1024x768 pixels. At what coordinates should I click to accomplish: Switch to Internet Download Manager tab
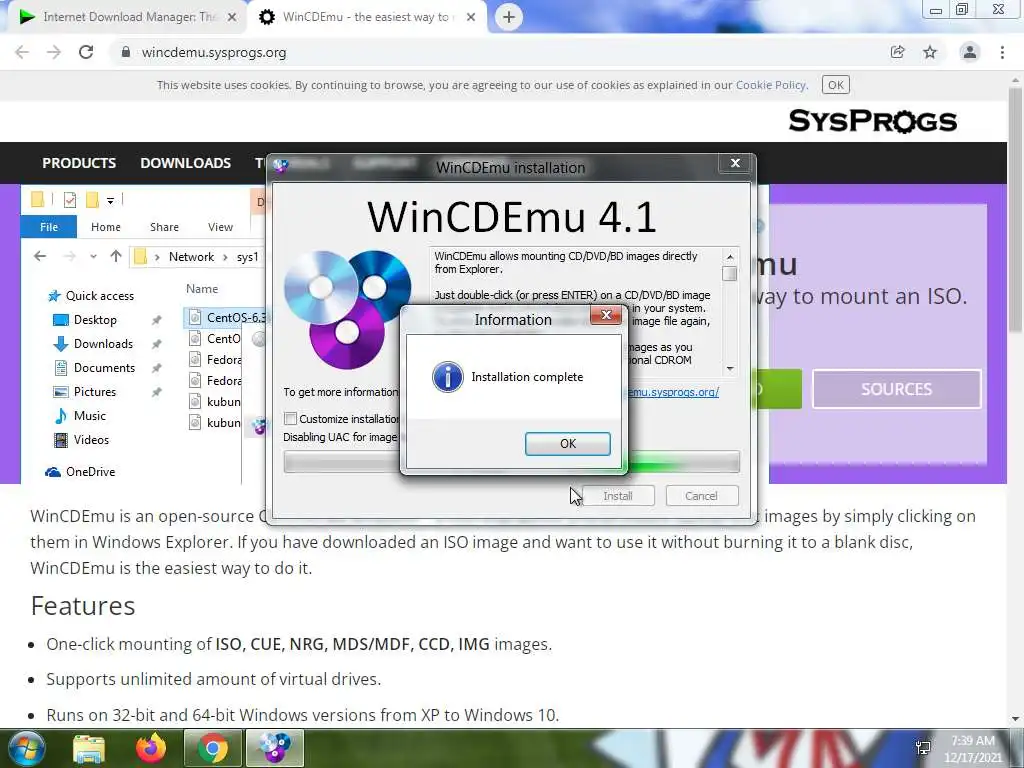point(128,17)
